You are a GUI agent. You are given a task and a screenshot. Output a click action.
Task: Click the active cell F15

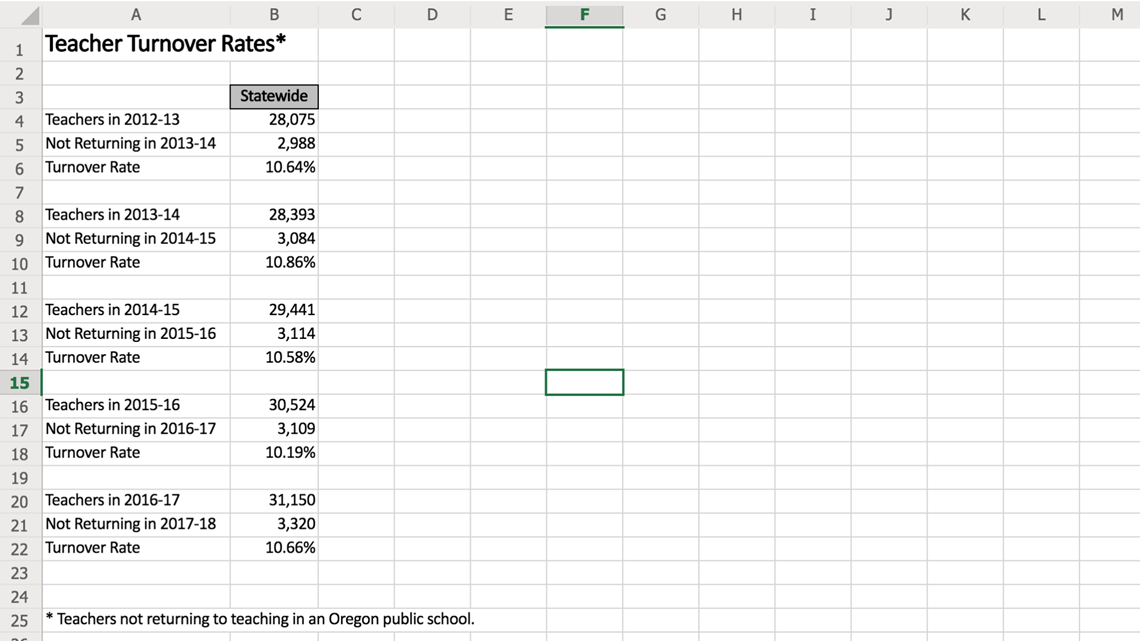(585, 382)
